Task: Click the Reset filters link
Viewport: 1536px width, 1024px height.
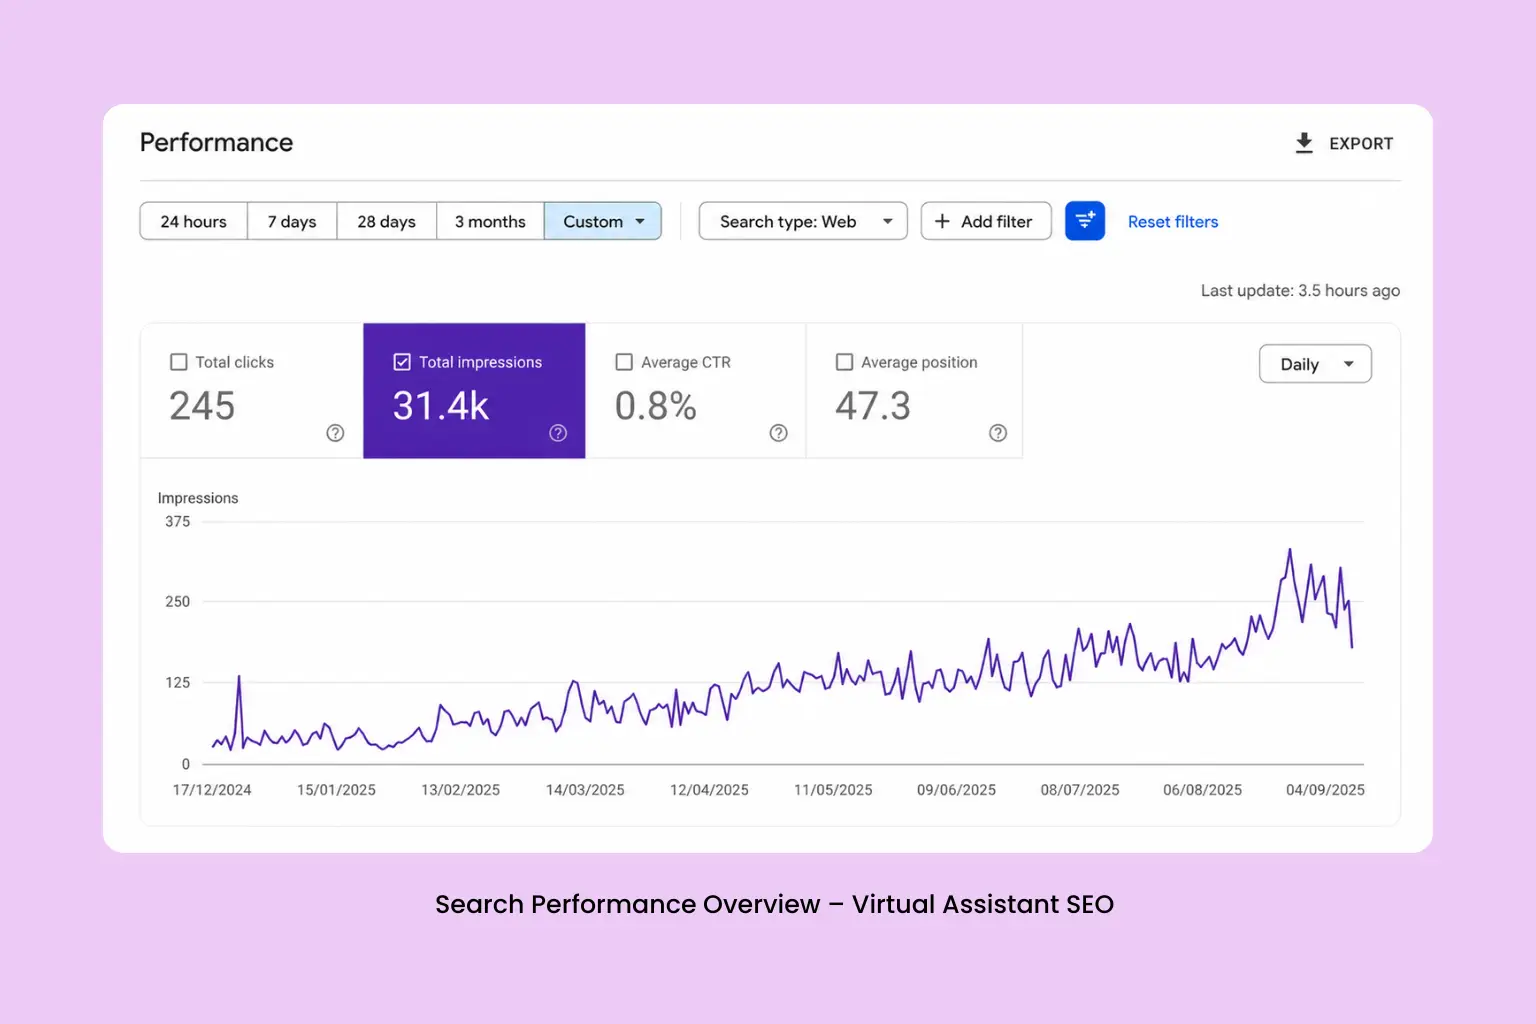Action: [1173, 222]
